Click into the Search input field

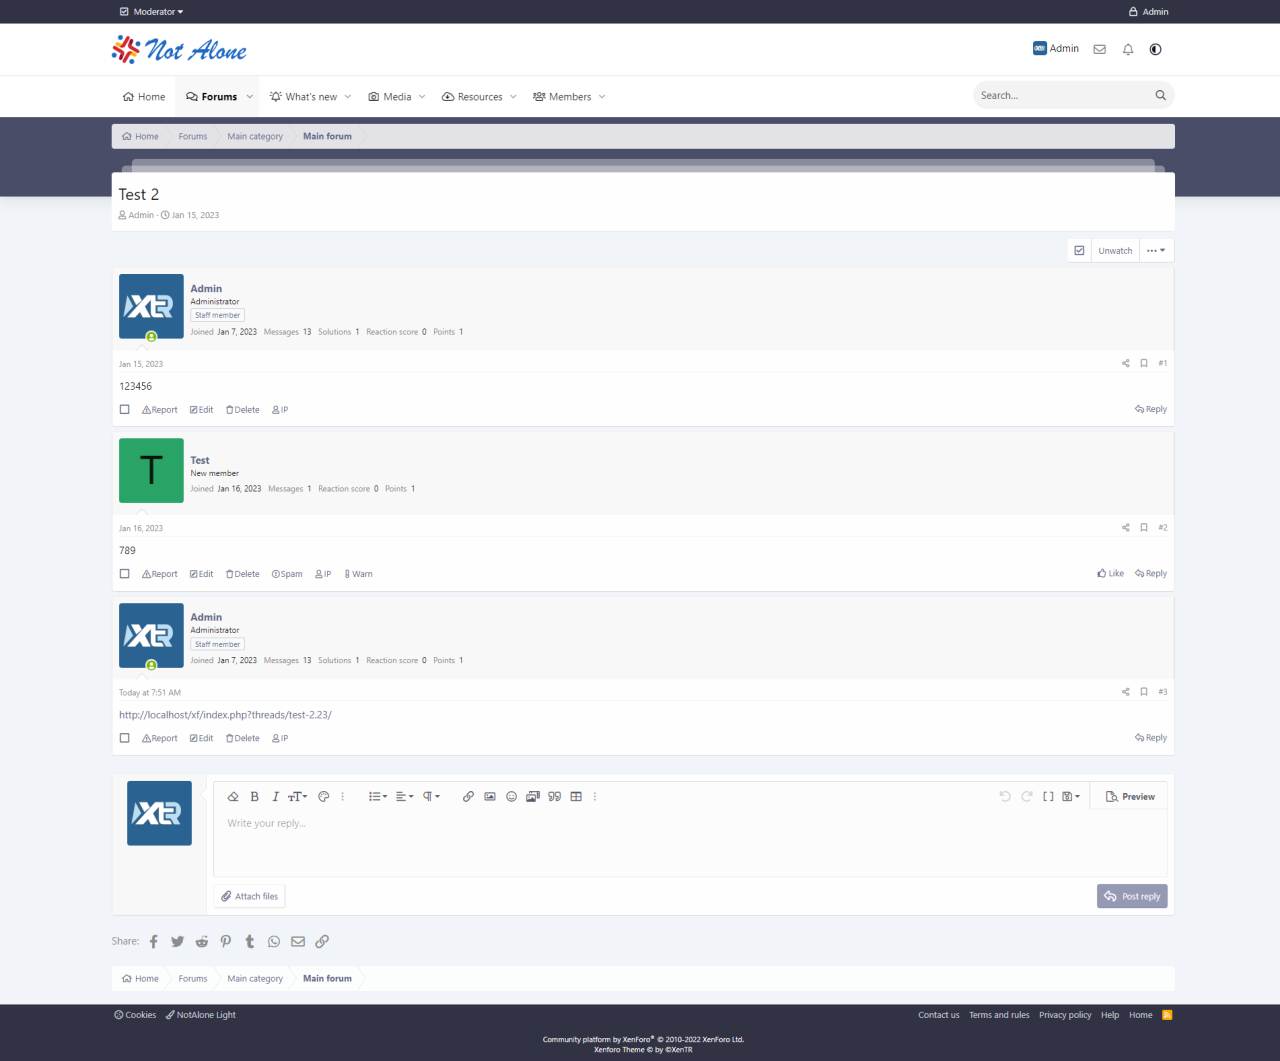(x=1060, y=96)
